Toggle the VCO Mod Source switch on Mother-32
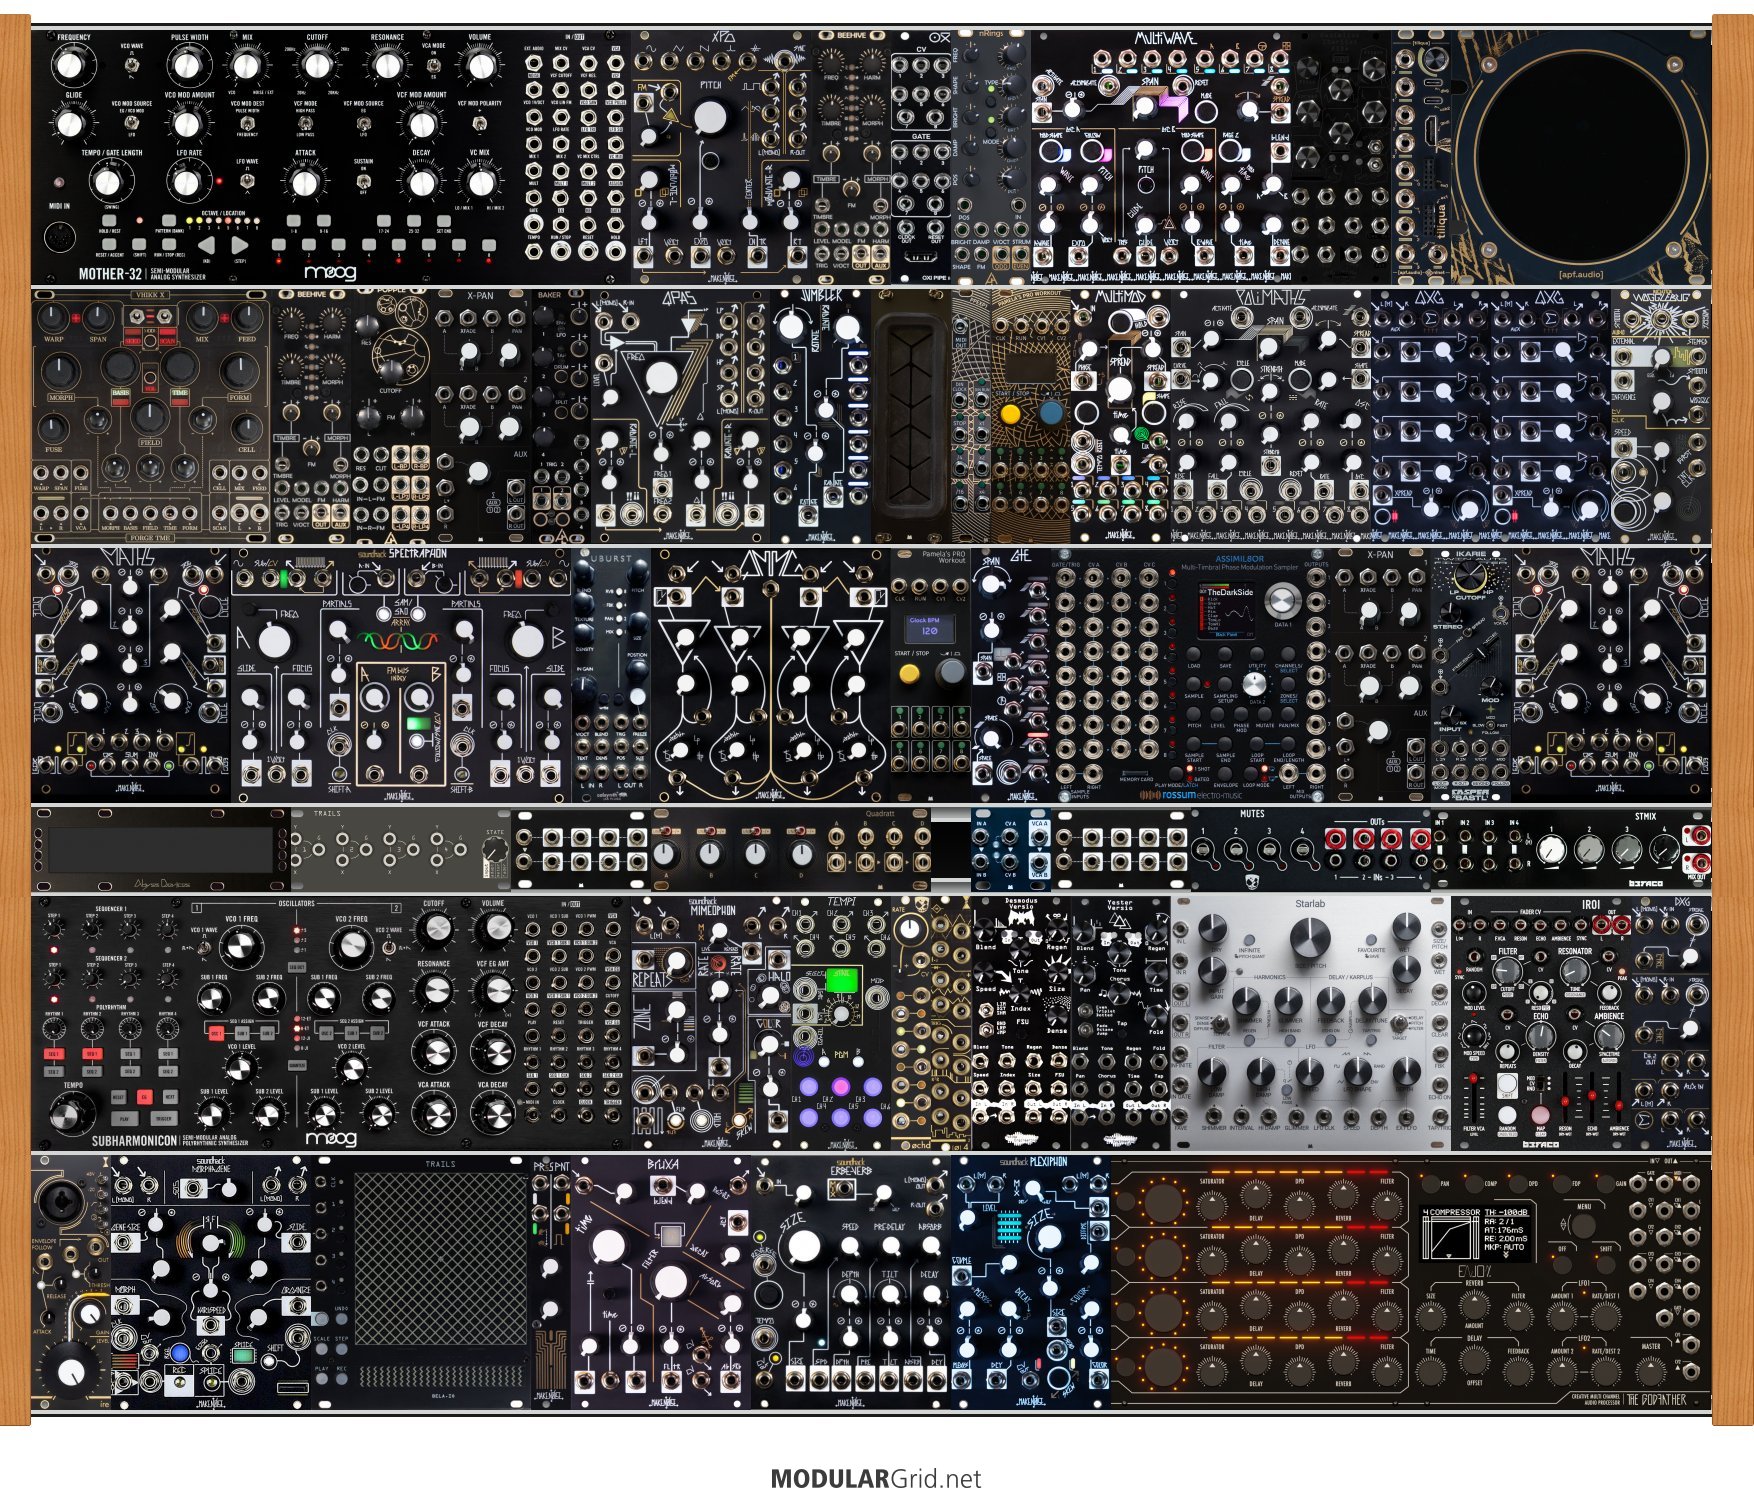 pos(131,122)
